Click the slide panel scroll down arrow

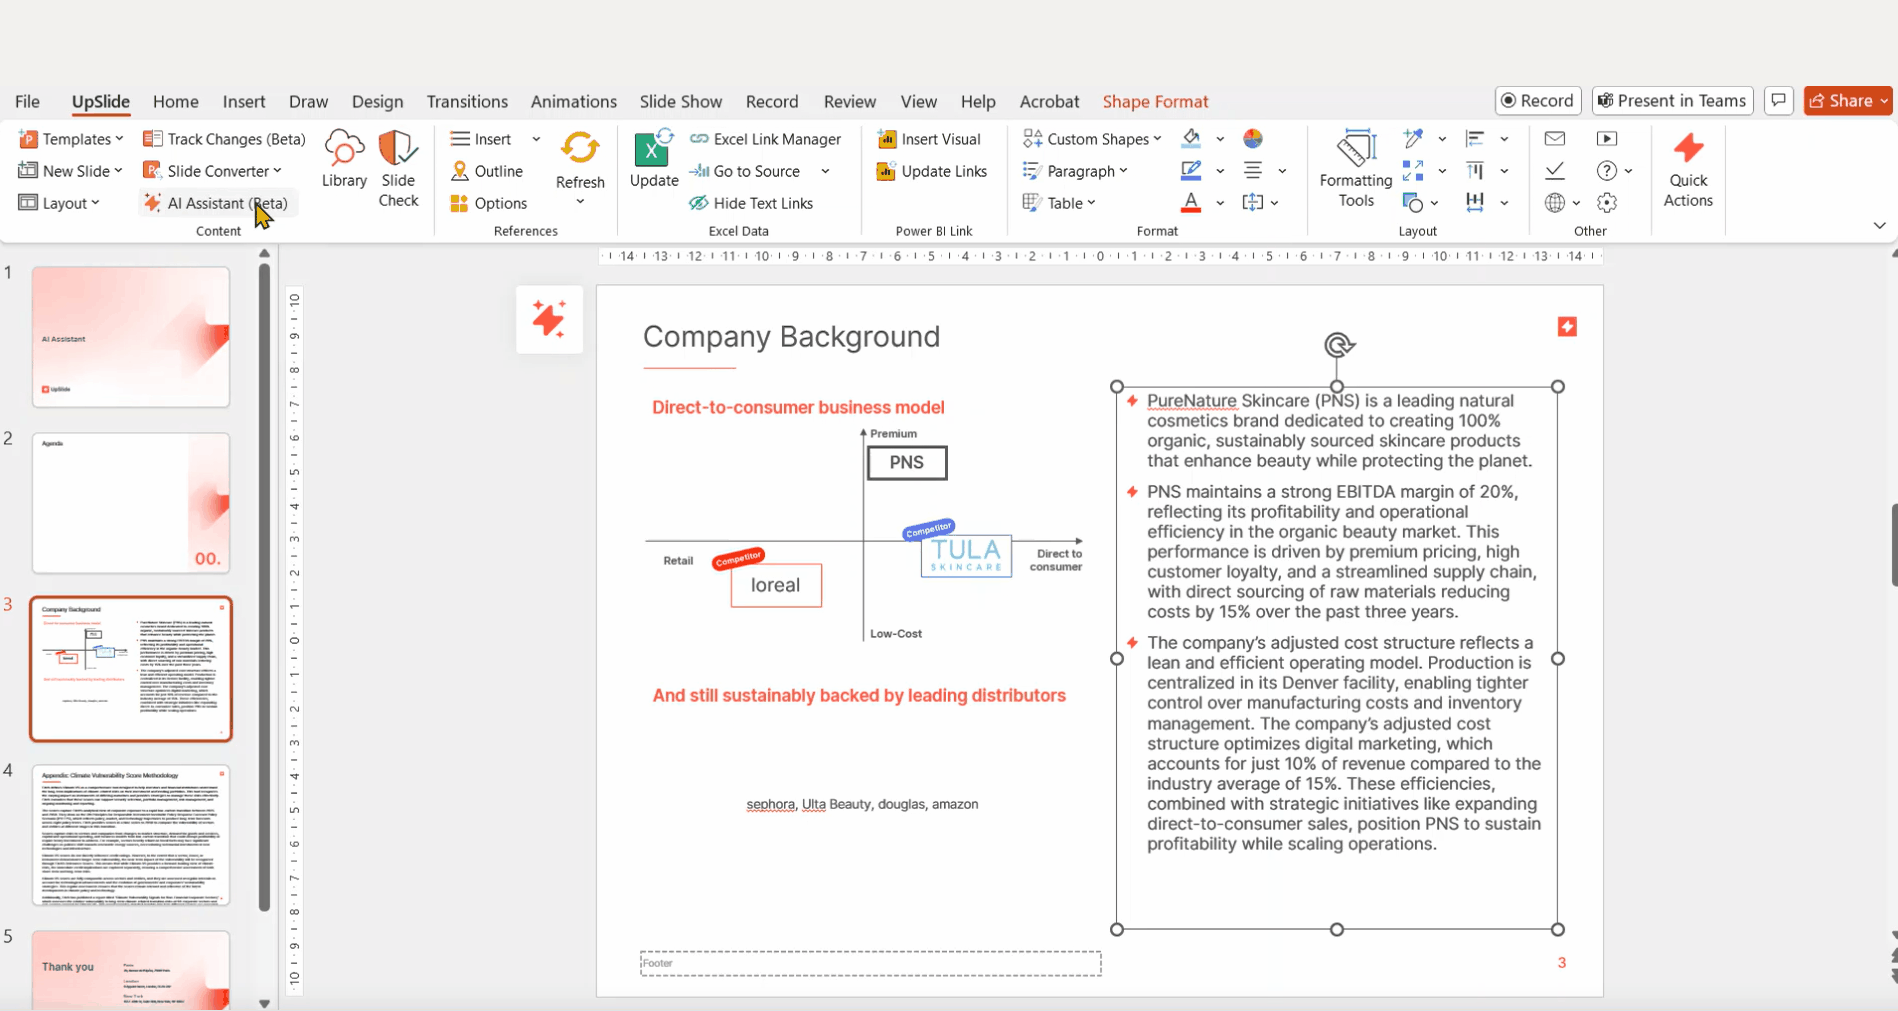pyautogui.click(x=264, y=1002)
